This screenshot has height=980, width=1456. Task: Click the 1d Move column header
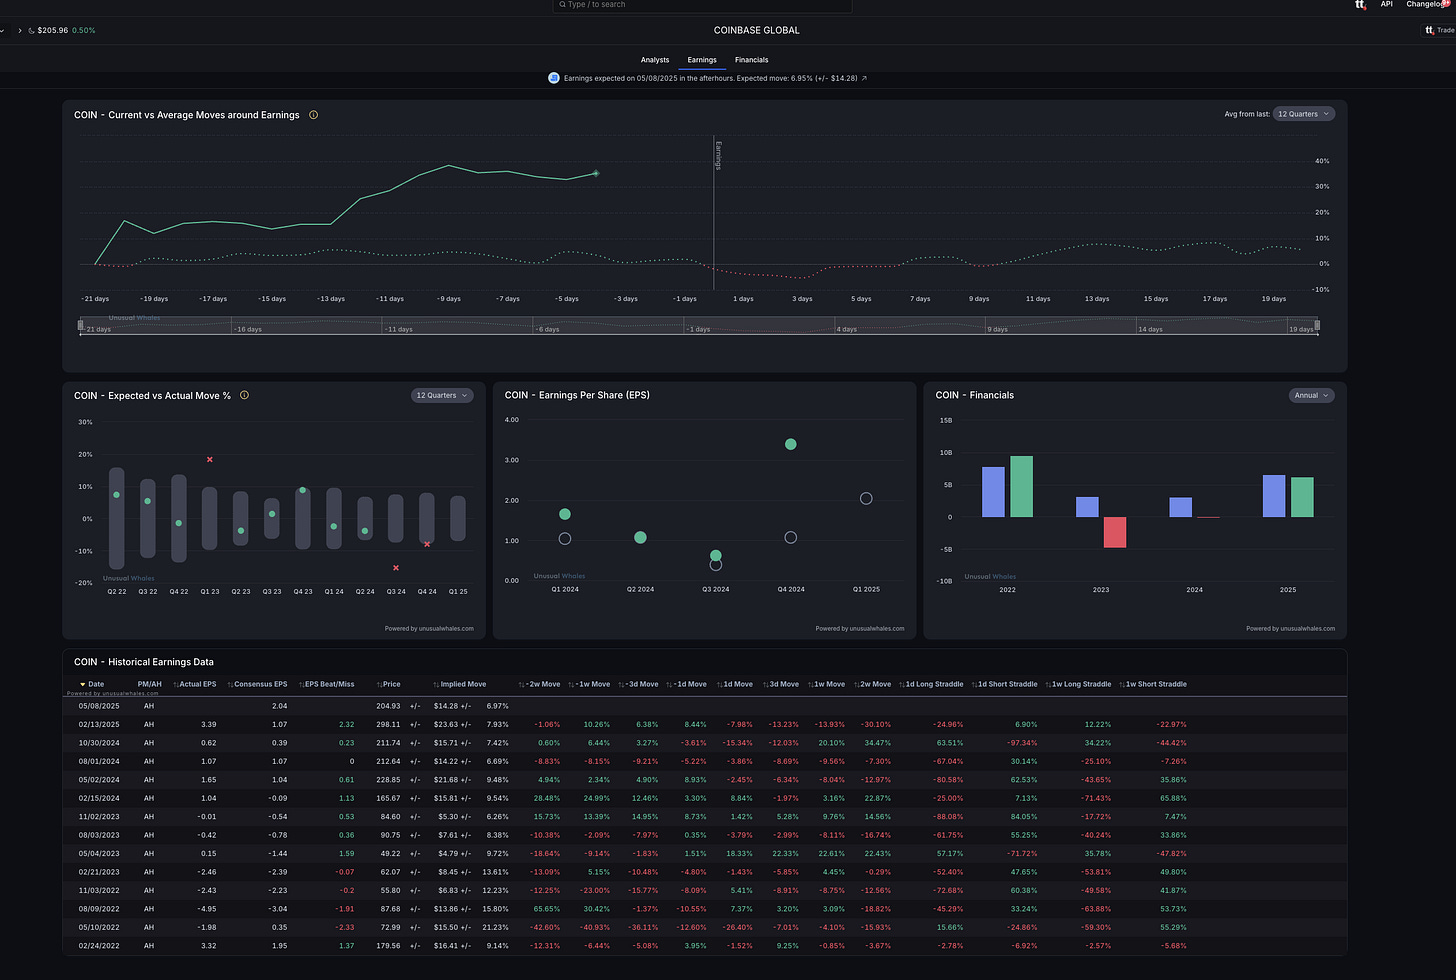pos(733,684)
